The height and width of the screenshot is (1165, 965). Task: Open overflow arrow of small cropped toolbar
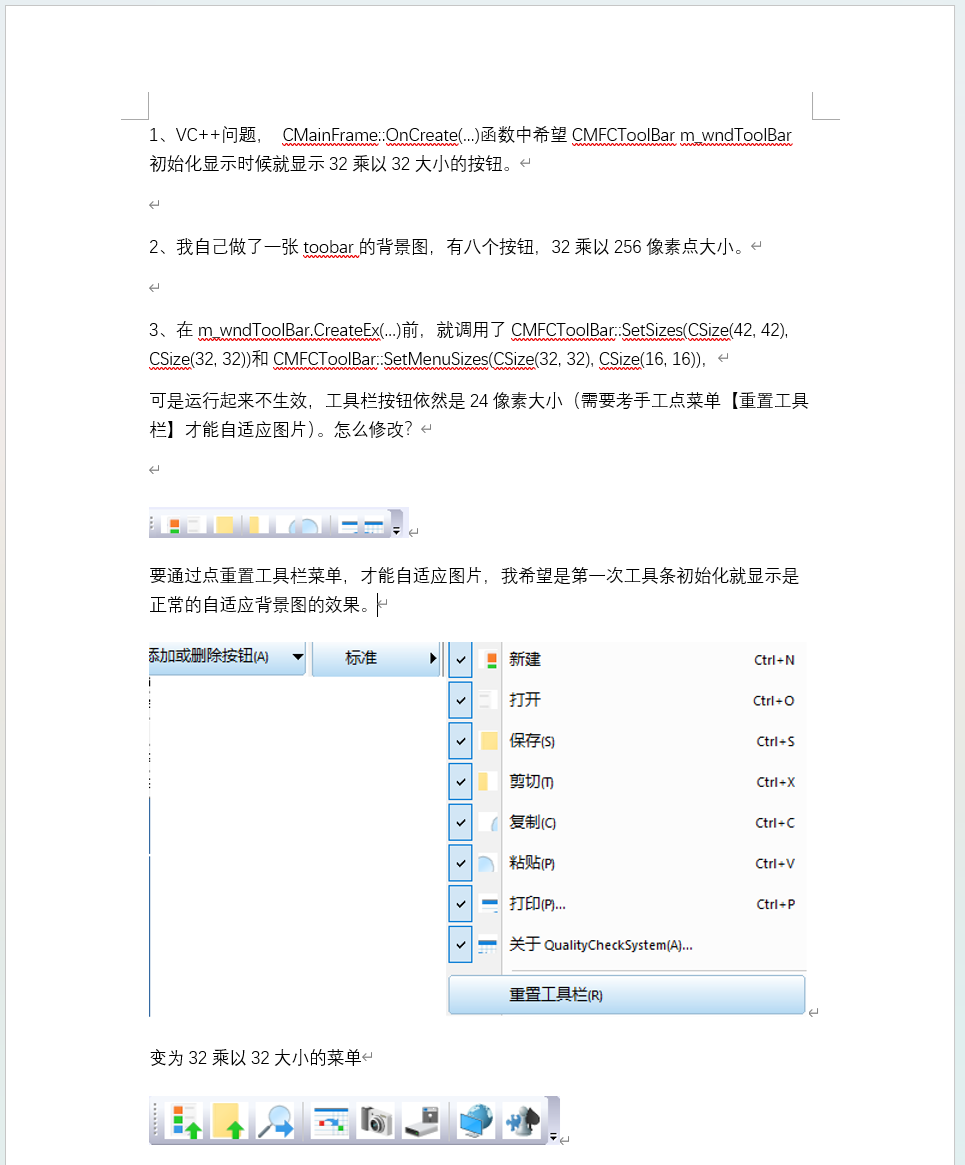tap(397, 530)
